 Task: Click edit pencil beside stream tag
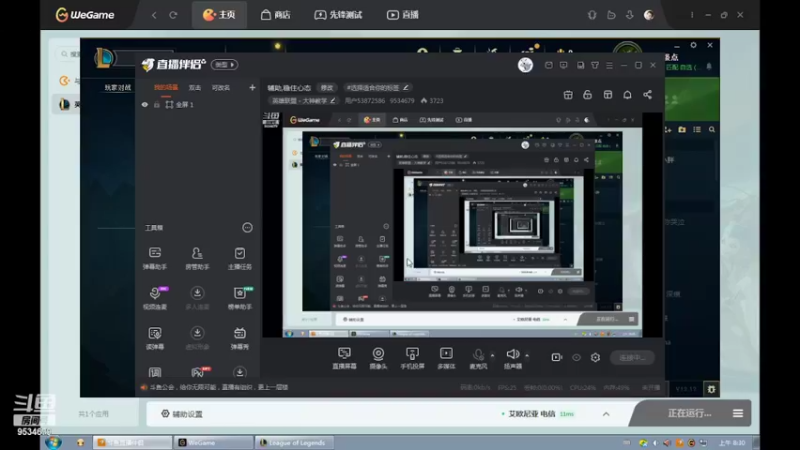tap(406, 88)
